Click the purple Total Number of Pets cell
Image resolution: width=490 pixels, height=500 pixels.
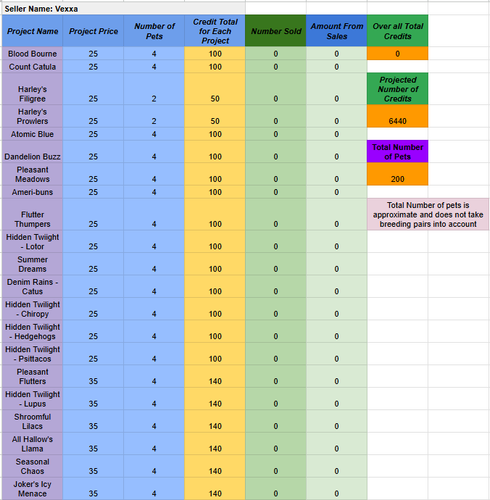click(x=397, y=151)
